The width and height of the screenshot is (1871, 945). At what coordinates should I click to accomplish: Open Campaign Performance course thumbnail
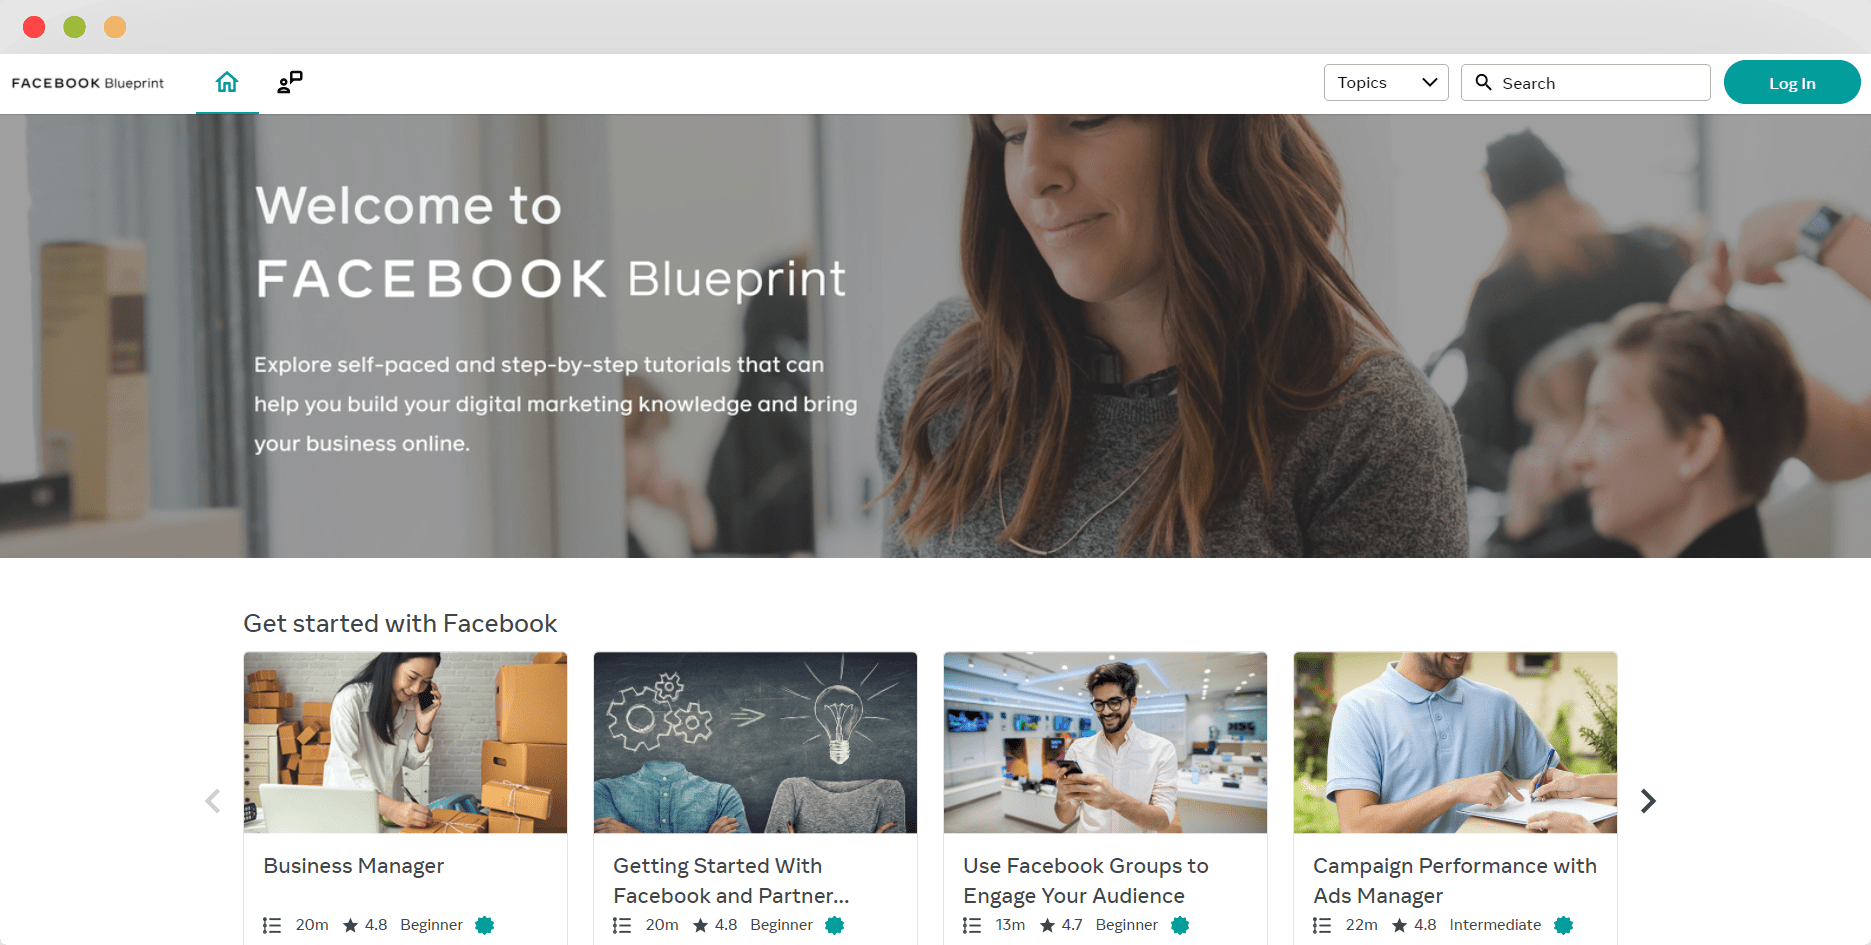pyautogui.click(x=1455, y=743)
